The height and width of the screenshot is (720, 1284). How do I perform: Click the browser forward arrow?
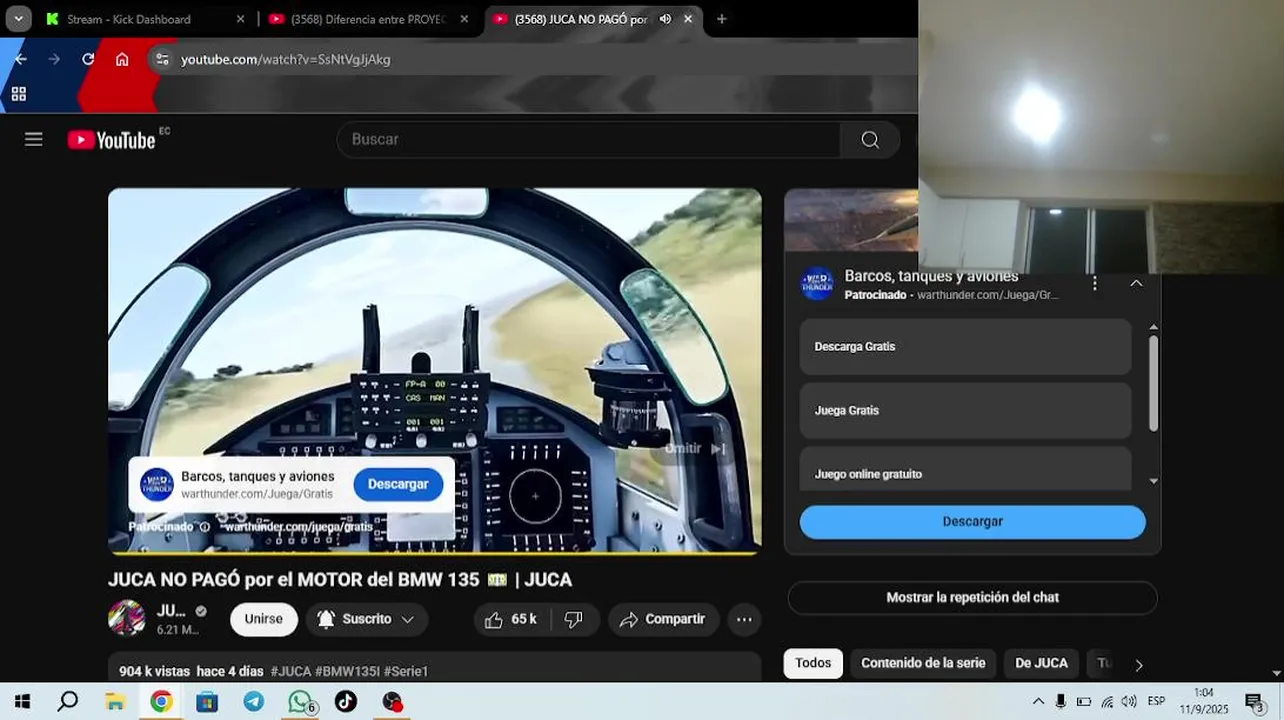pyautogui.click(x=54, y=60)
